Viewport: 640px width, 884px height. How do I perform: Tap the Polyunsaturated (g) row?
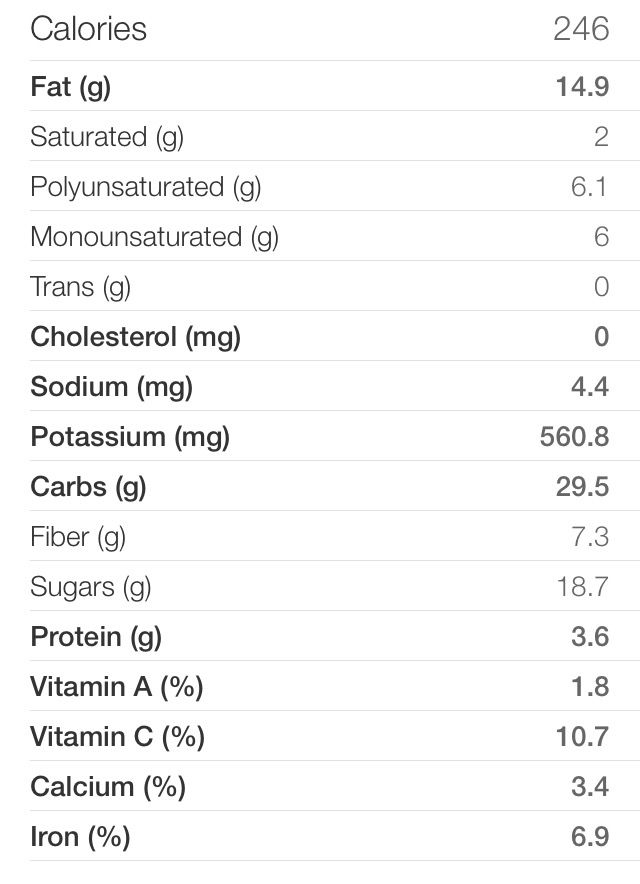[320, 186]
